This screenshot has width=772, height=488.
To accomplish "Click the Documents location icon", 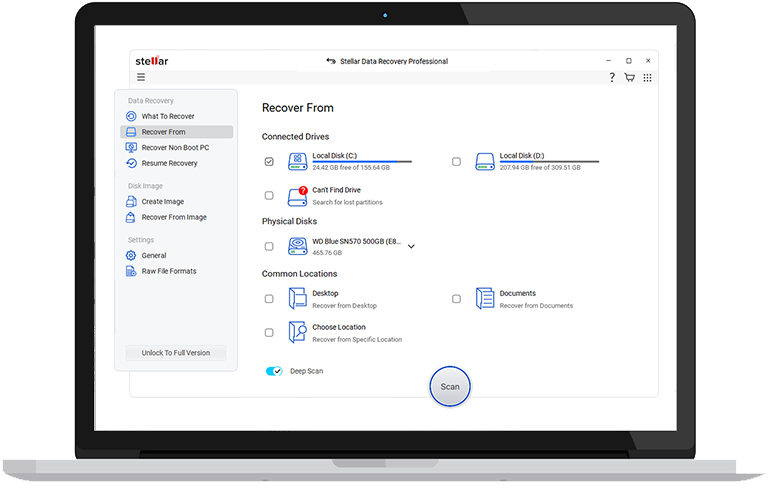I will tap(485, 298).
